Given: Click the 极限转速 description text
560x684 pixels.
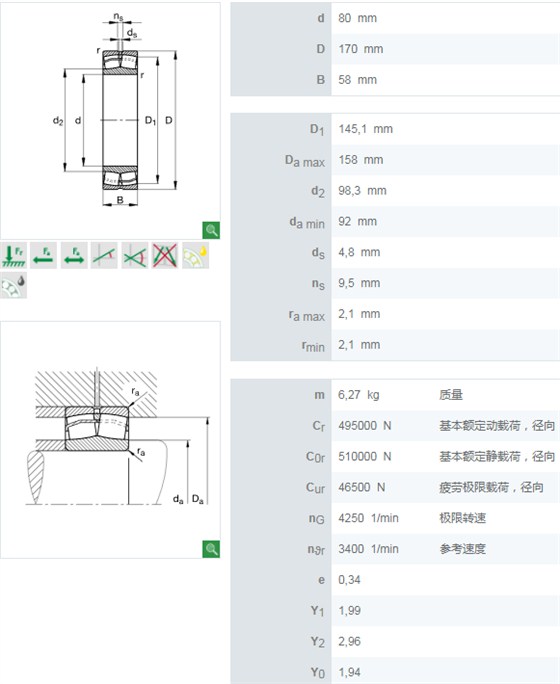Looking at the screenshot, I should coord(462,518).
